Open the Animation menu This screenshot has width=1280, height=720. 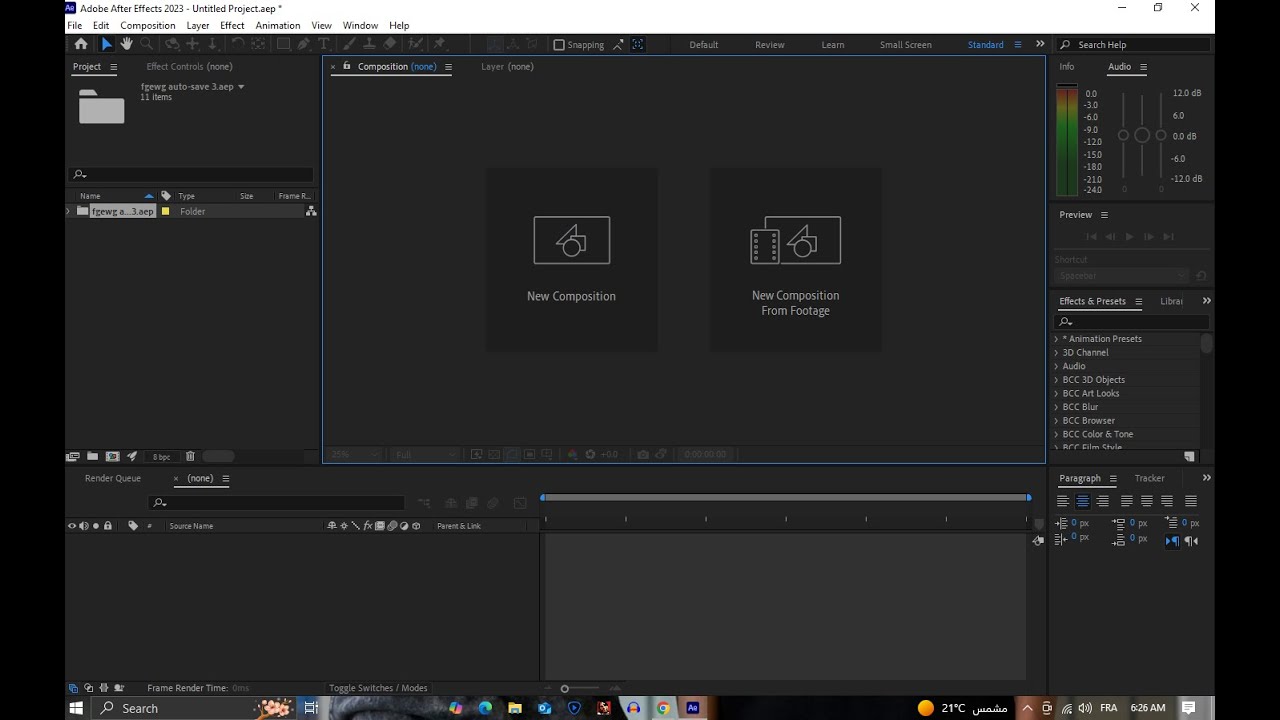click(278, 26)
